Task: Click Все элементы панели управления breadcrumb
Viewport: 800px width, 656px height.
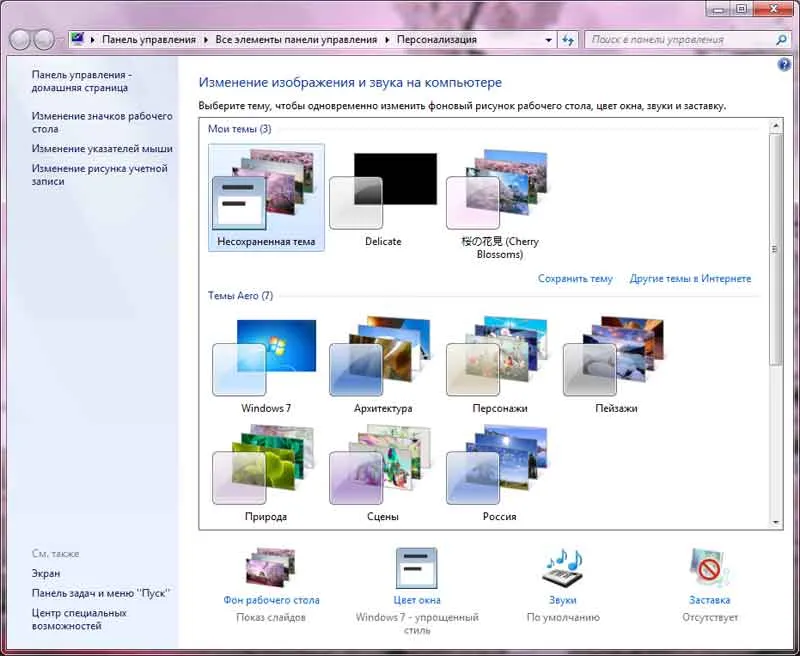Action: coord(296,40)
